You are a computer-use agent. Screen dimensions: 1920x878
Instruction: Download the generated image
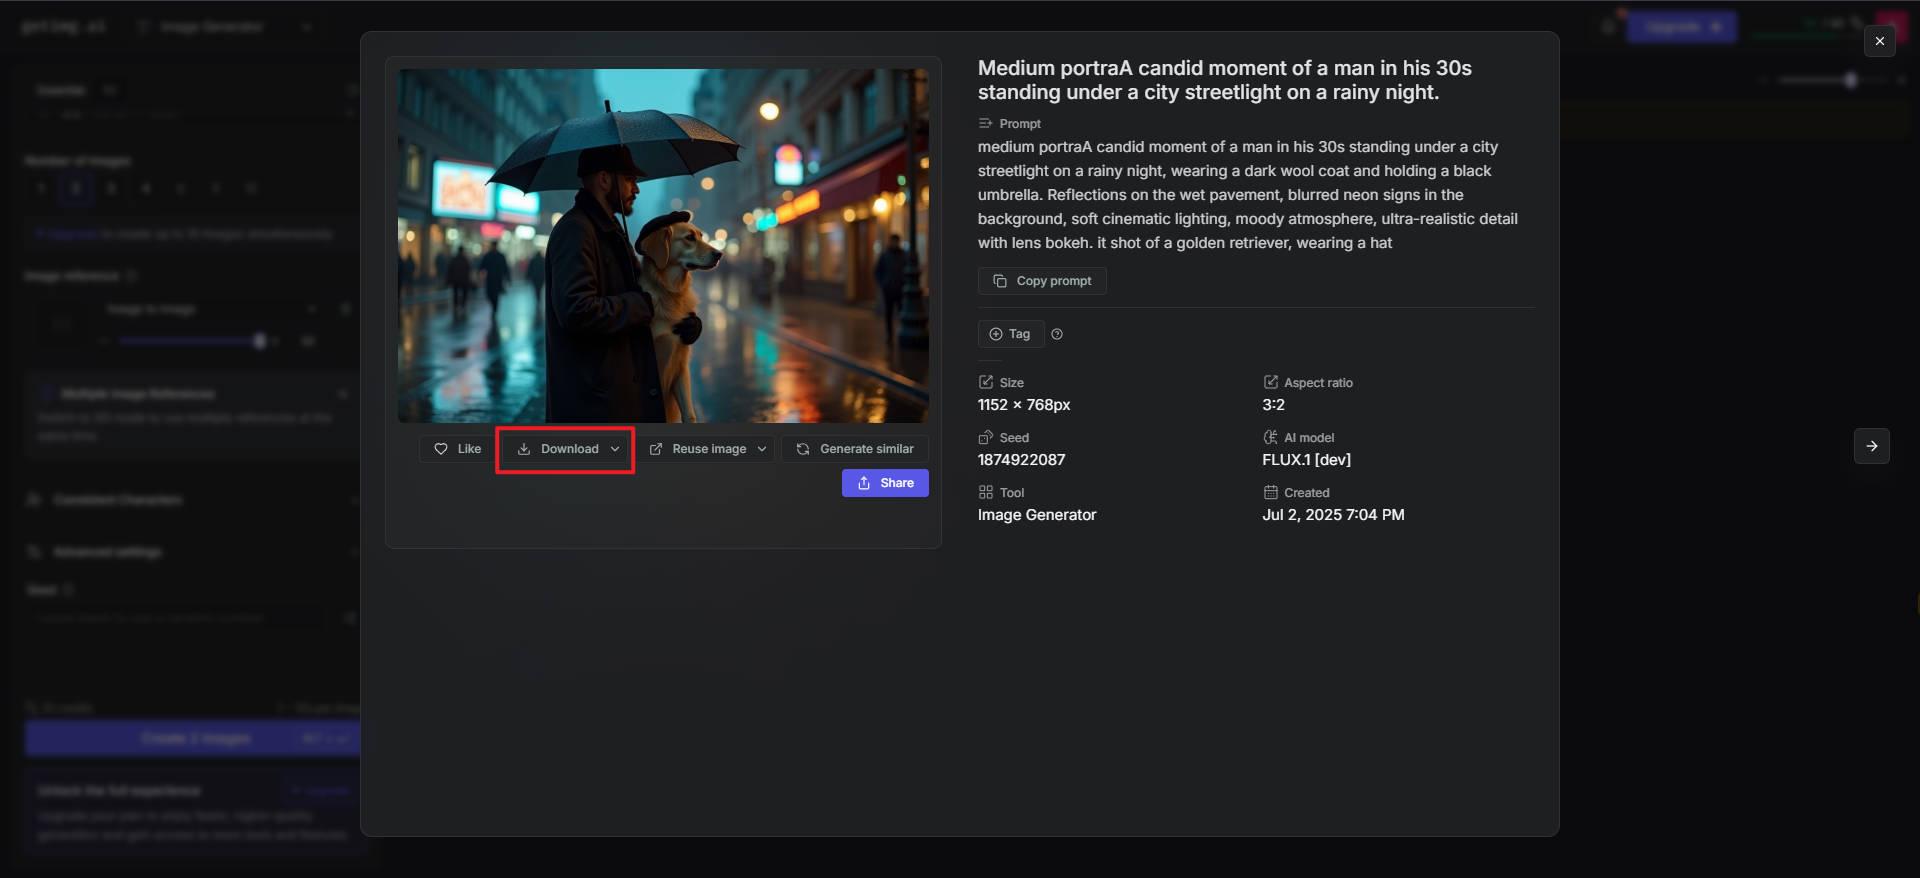coord(558,449)
